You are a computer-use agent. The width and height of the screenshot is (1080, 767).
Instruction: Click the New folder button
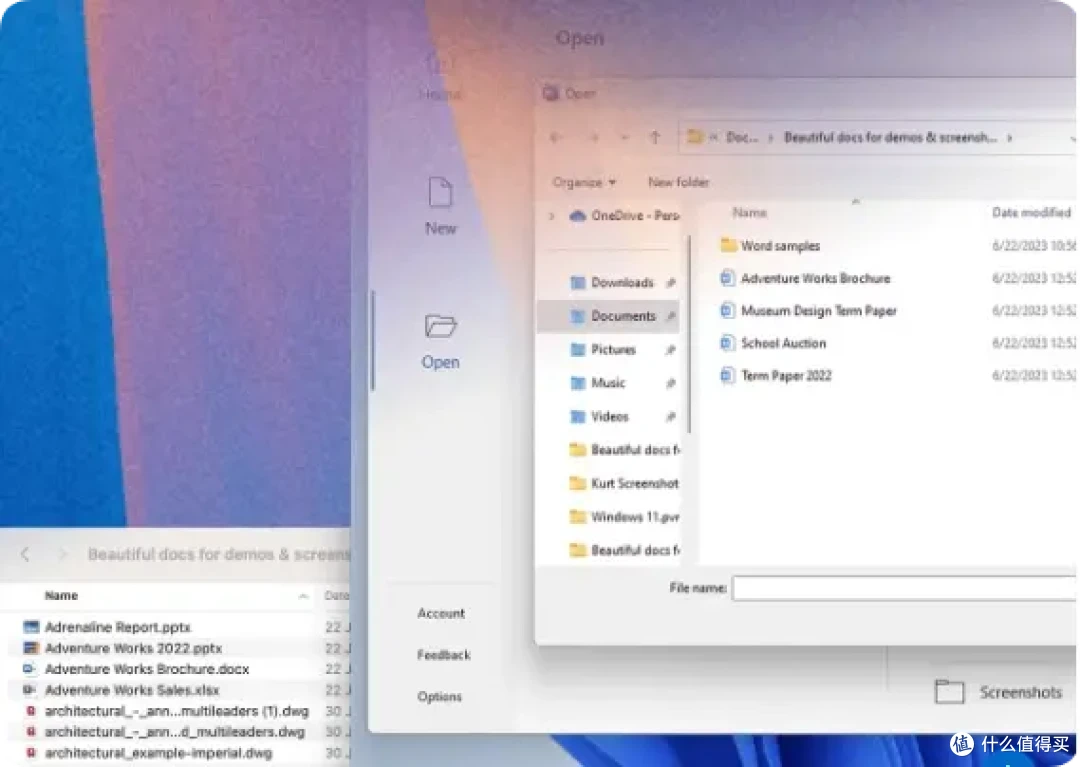[x=678, y=182]
